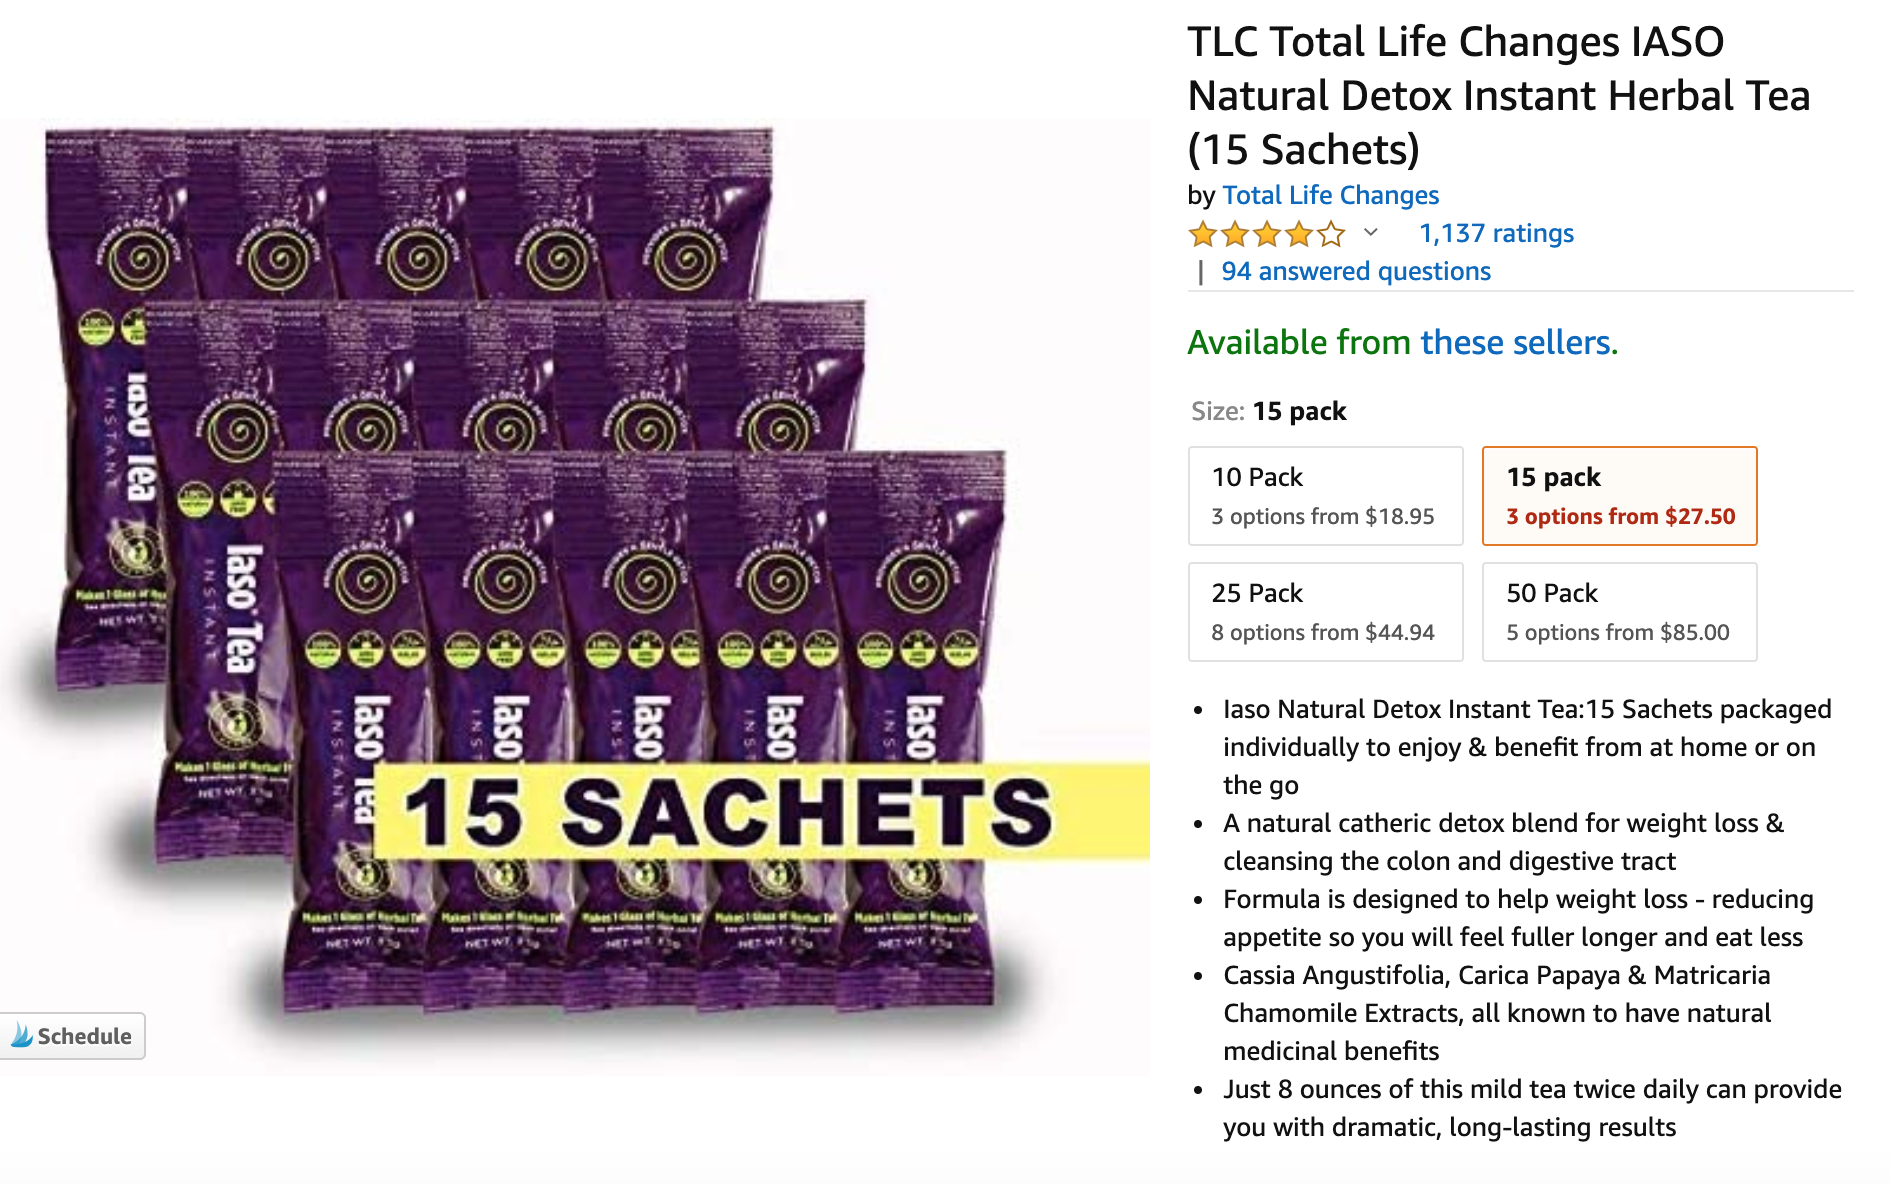
Task: Select the 15 pack size option
Action: tap(1619, 496)
